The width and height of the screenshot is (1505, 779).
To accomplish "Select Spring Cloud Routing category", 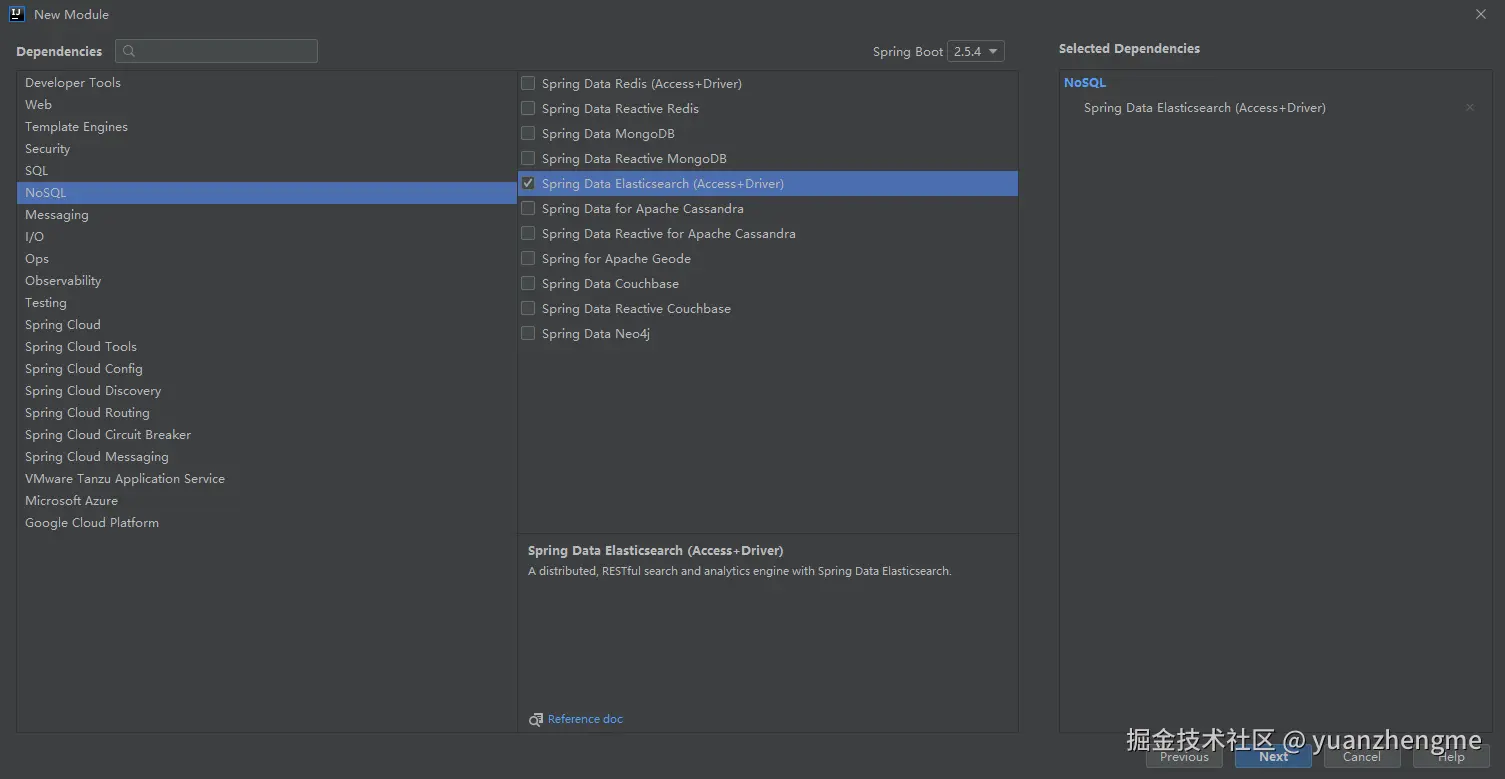I will [x=266, y=413].
